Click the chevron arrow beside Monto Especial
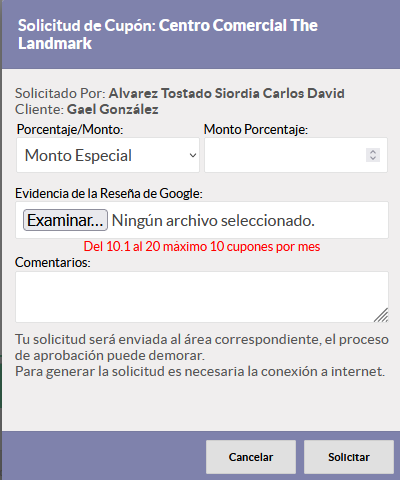The width and height of the screenshot is (400, 480). point(193,155)
